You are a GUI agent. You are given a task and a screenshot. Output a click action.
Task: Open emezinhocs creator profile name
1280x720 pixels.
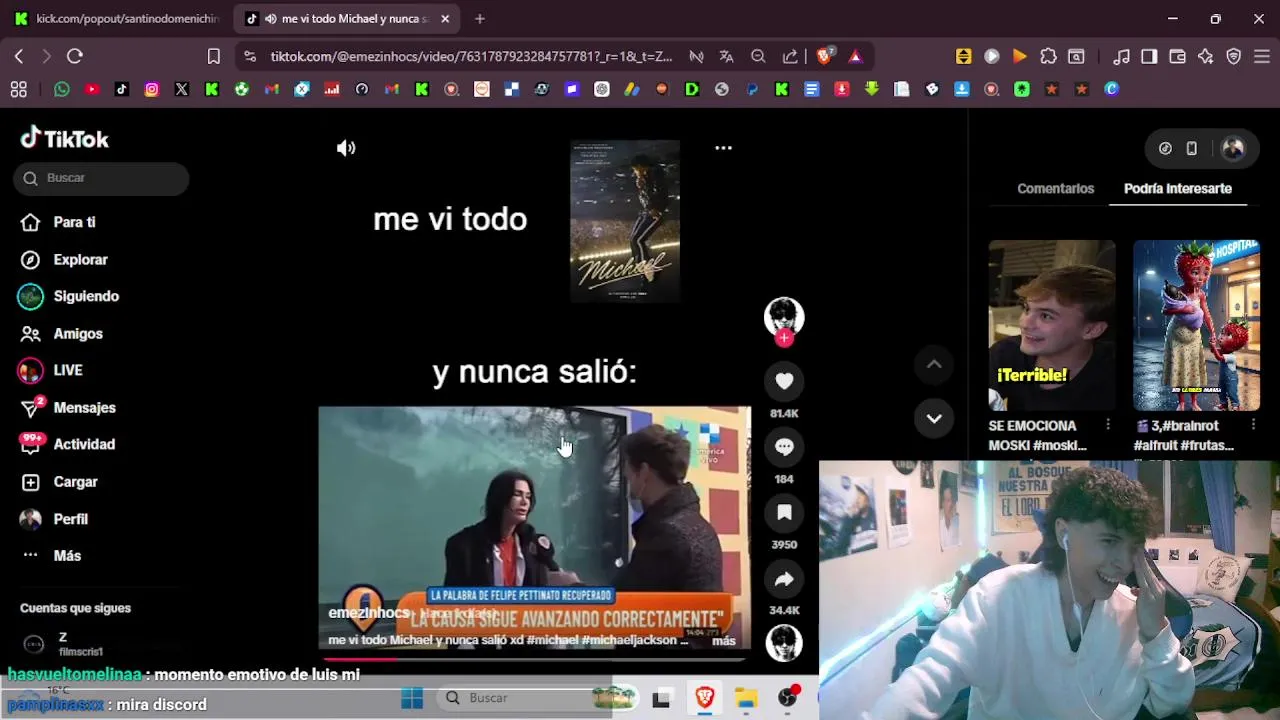pyautogui.click(x=369, y=613)
